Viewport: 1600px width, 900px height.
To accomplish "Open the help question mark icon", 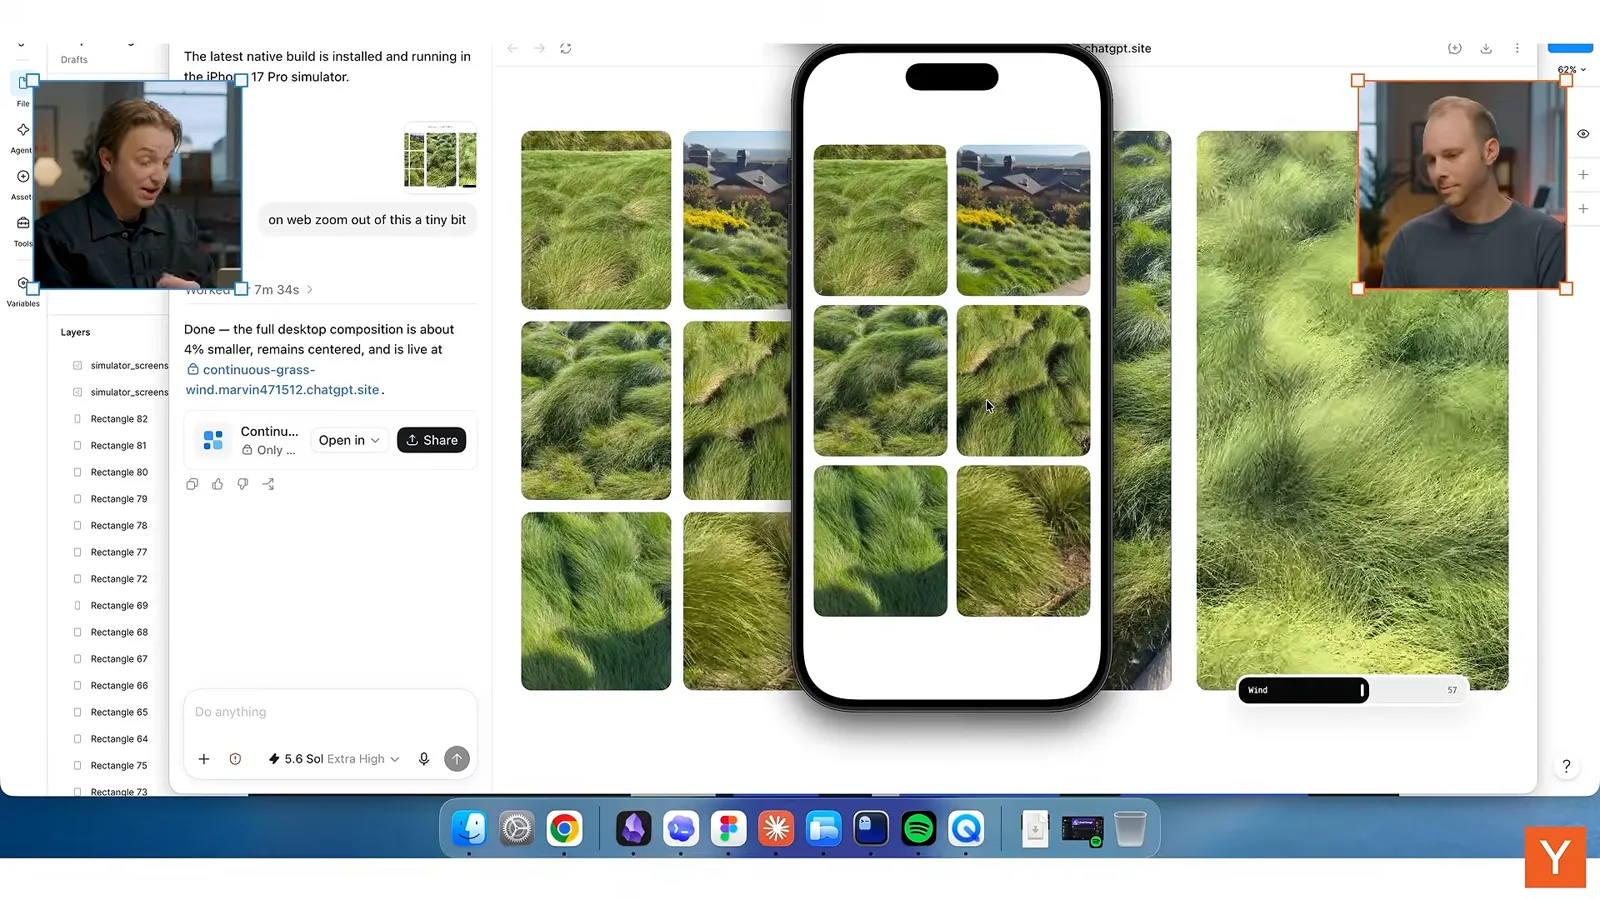I will coord(1566,766).
